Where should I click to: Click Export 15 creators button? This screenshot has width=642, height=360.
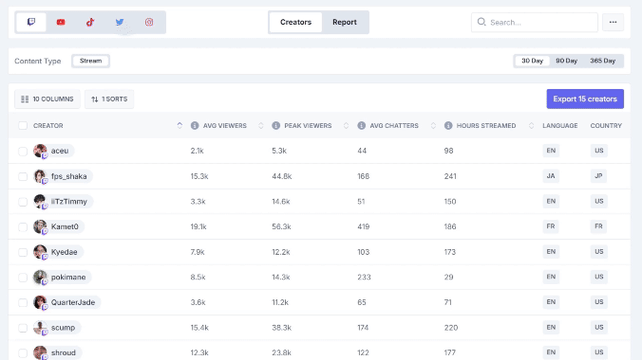585,99
